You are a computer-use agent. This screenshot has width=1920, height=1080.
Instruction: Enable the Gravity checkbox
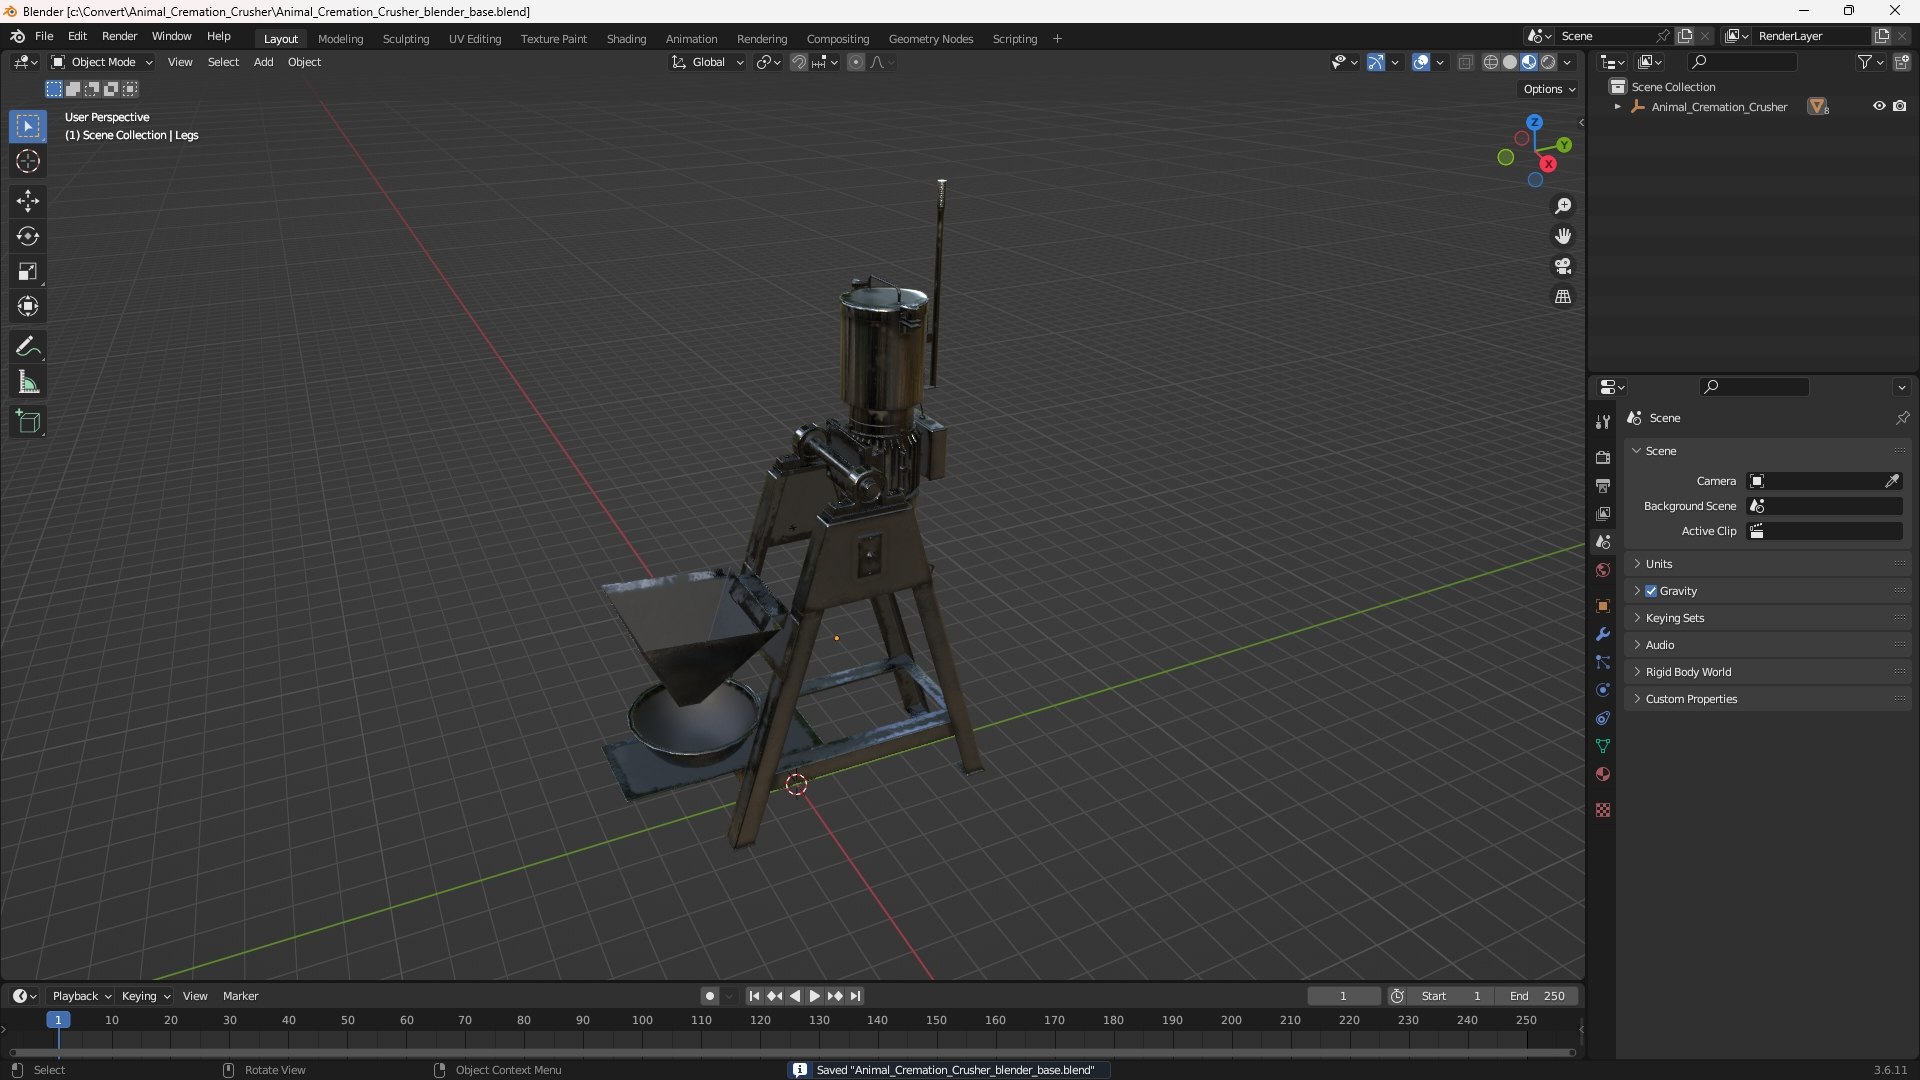[1651, 591]
